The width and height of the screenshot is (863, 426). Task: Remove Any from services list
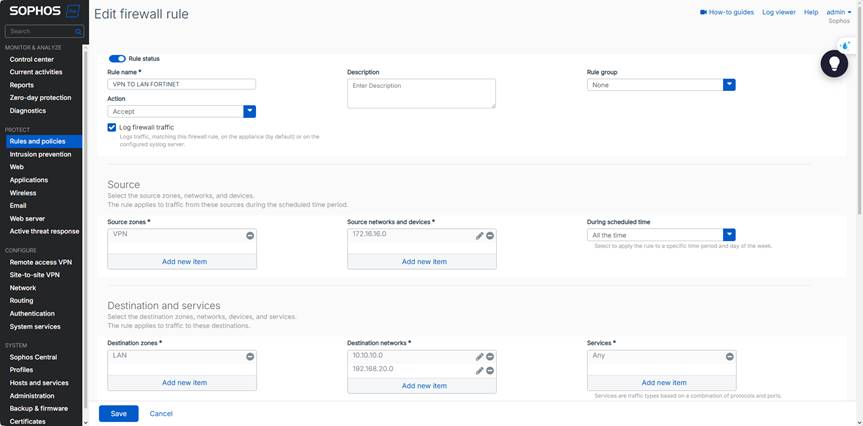tap(730, 356)
